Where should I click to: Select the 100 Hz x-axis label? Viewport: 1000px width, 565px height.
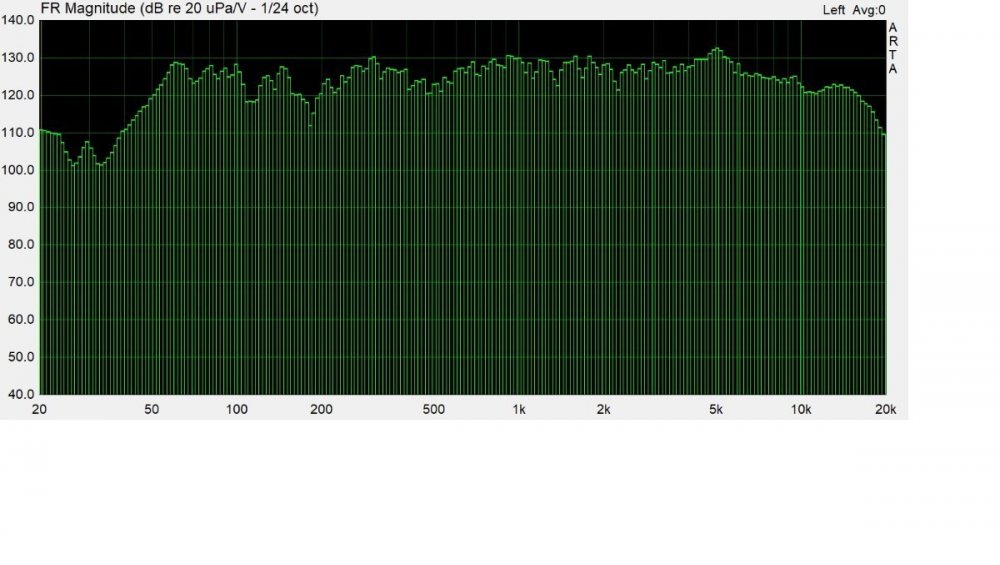point(237,409)
